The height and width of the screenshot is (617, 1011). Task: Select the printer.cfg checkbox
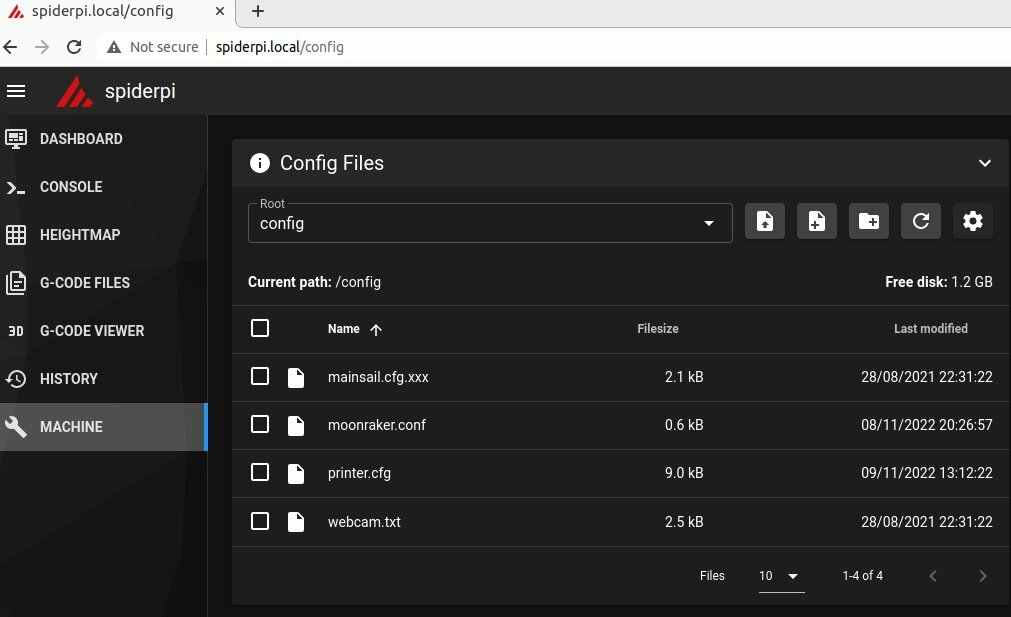pos(260,472)
